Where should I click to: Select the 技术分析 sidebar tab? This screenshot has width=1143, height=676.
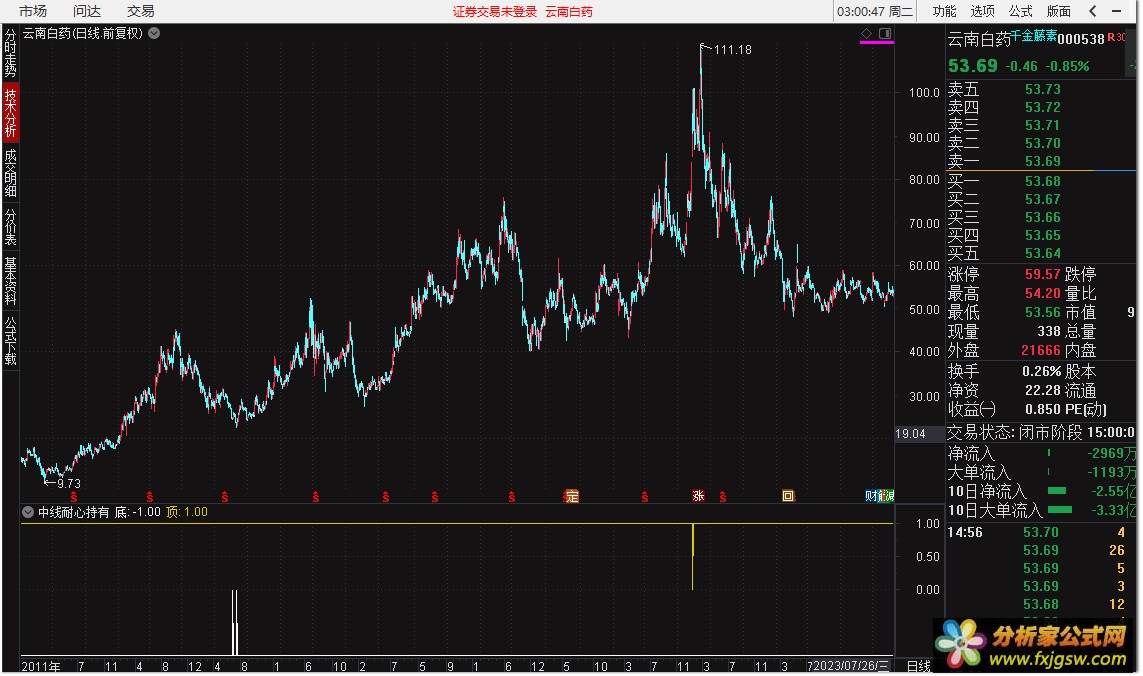[x=10, y=113]
